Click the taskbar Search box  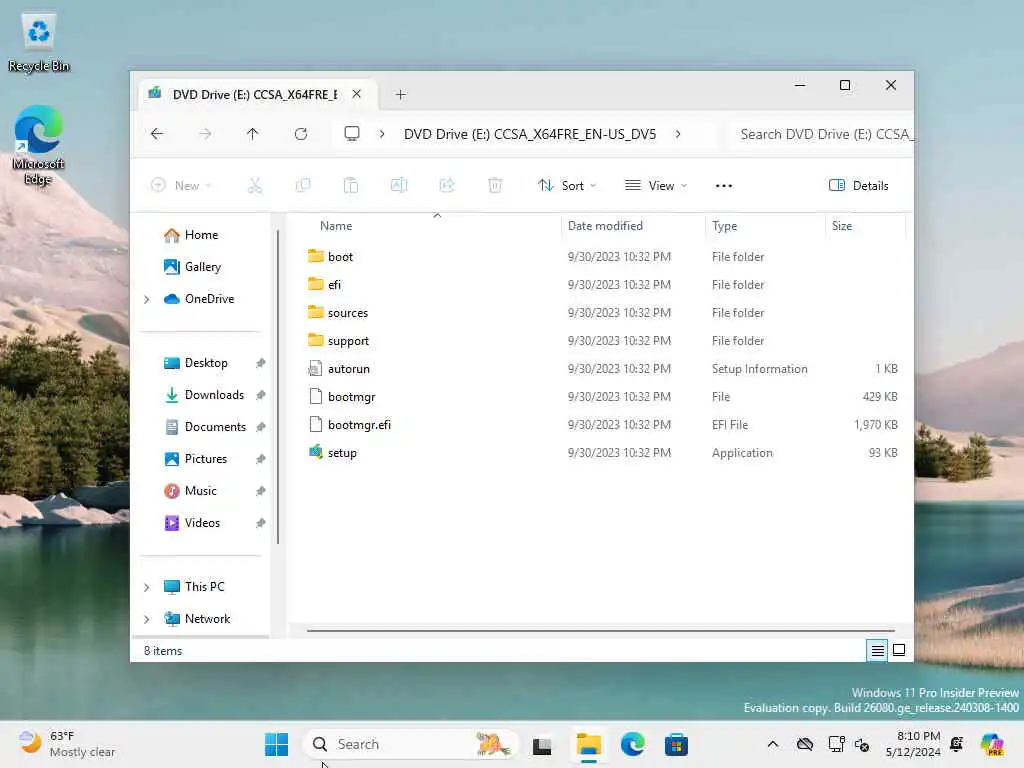click(x=410, y=744)
